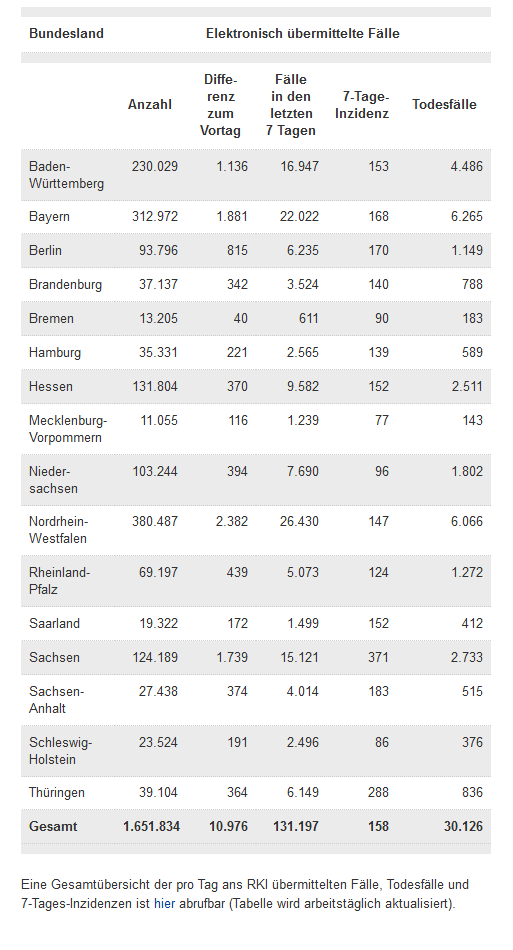
Task: Select the Saarland row label
Action: click(55, 623)
